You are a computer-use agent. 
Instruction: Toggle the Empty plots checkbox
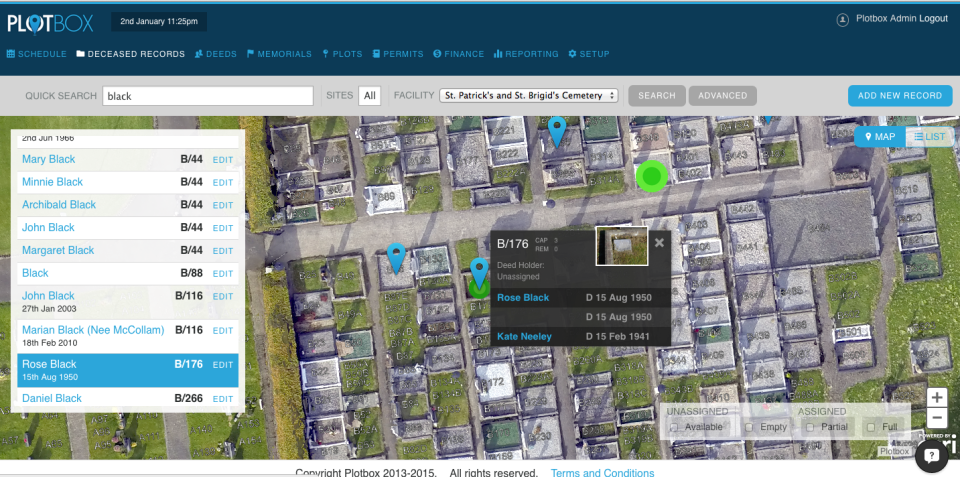749,427
